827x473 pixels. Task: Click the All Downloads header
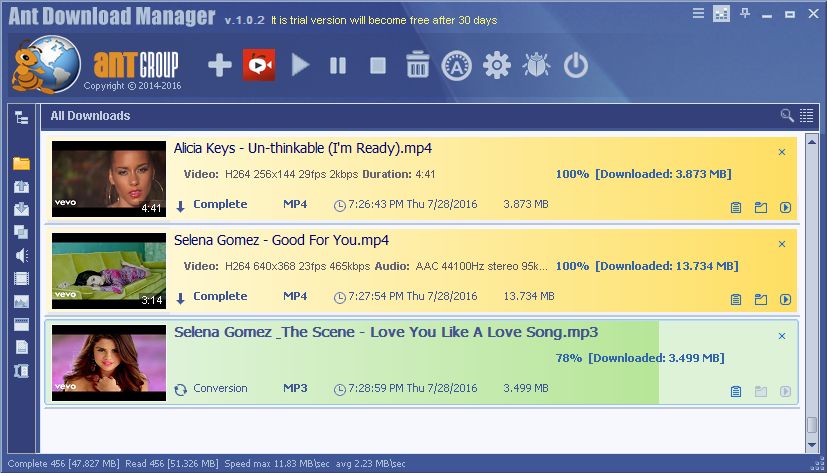pyautogui.click(x=90, y=116)
